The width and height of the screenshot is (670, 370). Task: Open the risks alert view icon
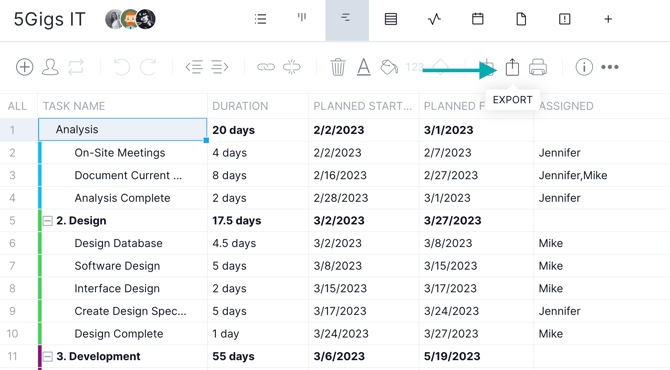click(x=564, y=19)
